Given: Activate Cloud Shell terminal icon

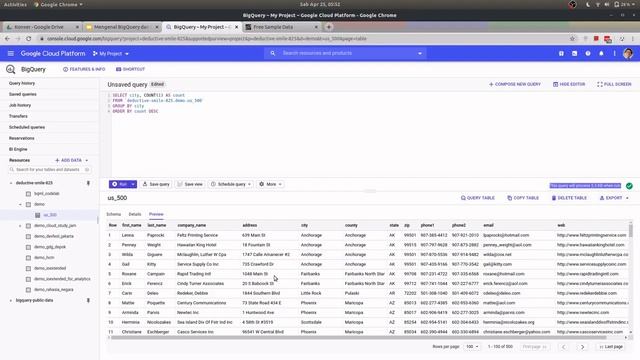Looking at the screenshot, I should [x=574, y=53].
